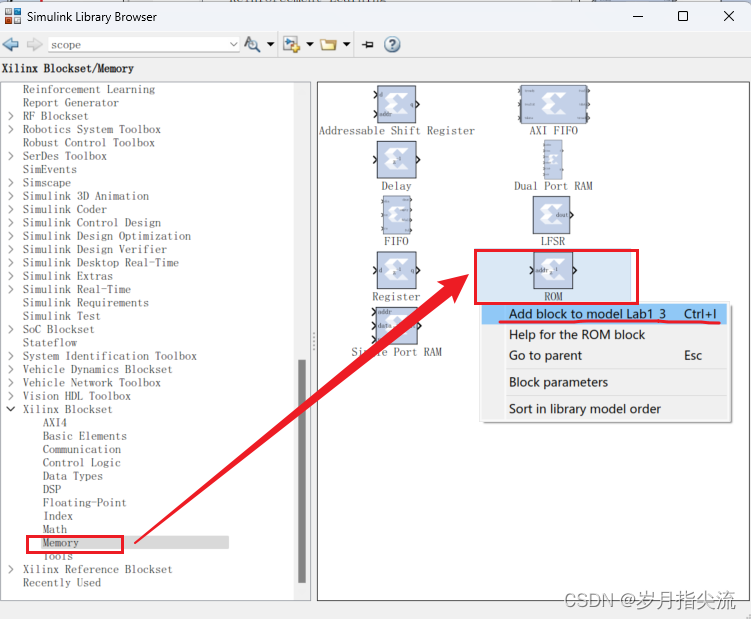Expand the Simscape node
751x619 pixels.
[11, 183]
